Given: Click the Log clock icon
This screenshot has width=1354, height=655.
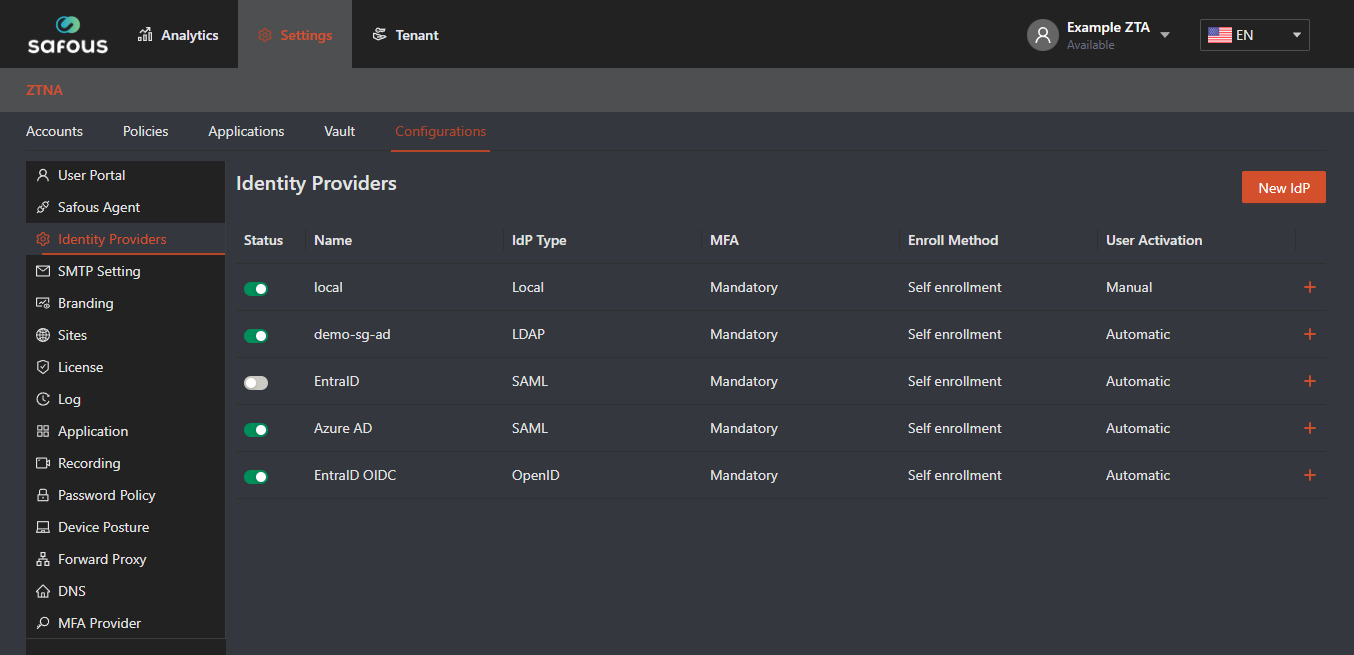Looking at the screenshot, I should [x=43, y=399].
